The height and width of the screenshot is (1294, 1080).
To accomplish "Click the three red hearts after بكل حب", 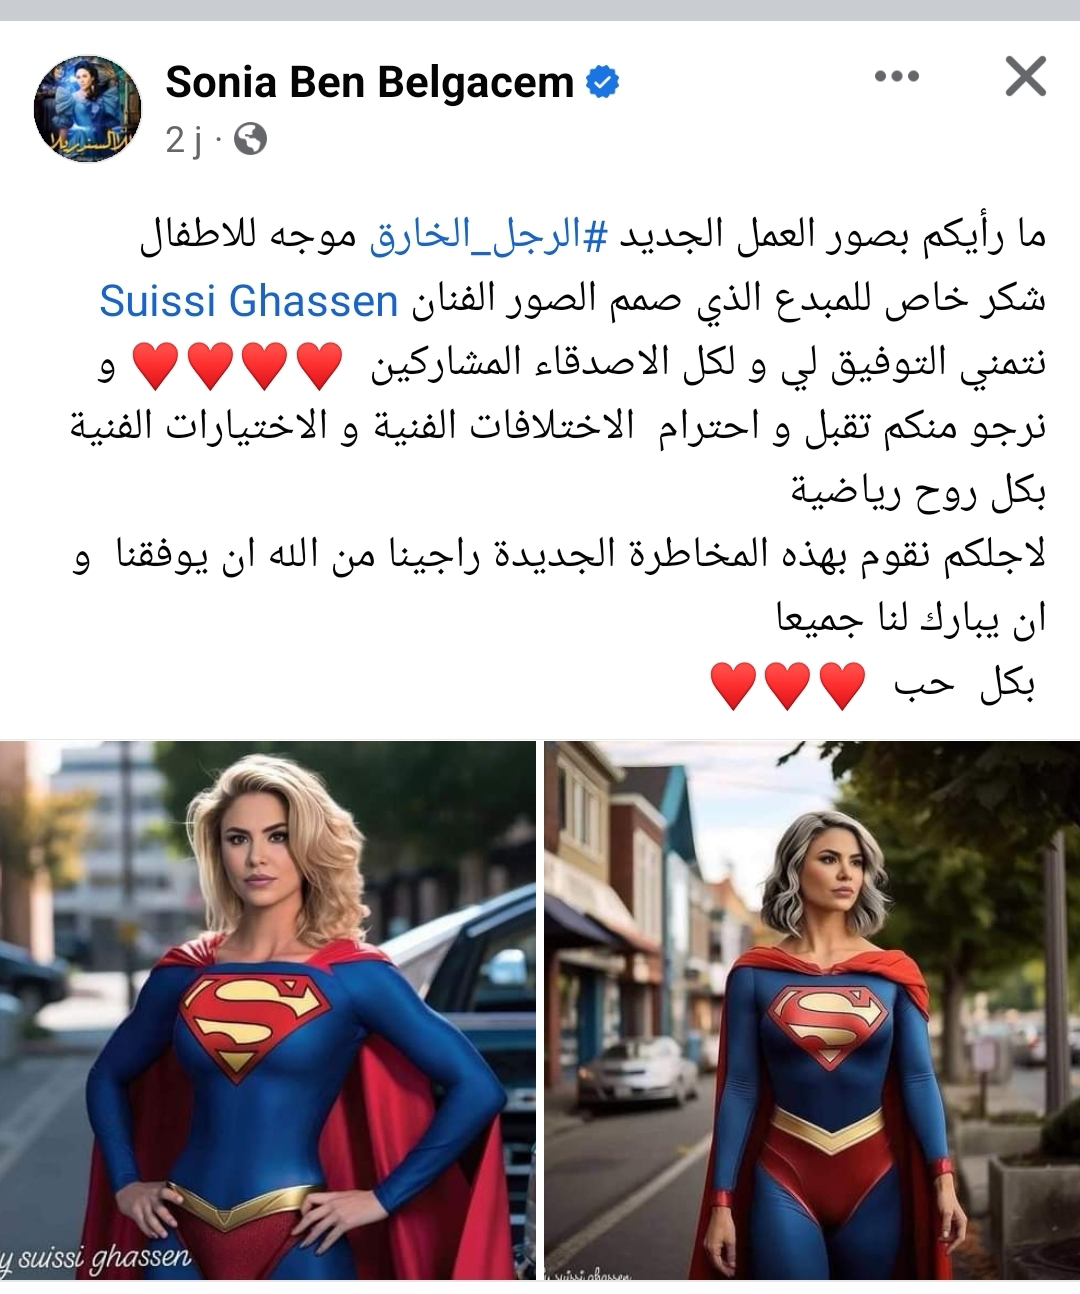I will click(788, 685).
